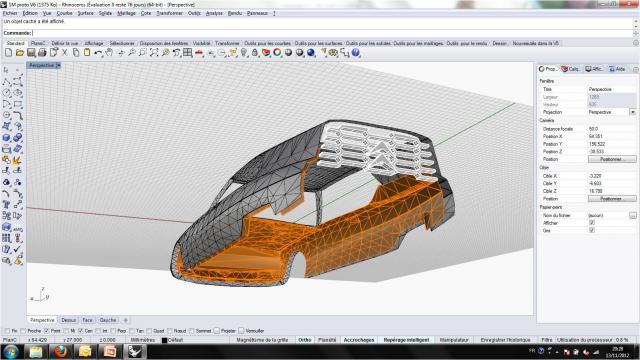Enable the Quad osnap checkbox

[149, 331]
